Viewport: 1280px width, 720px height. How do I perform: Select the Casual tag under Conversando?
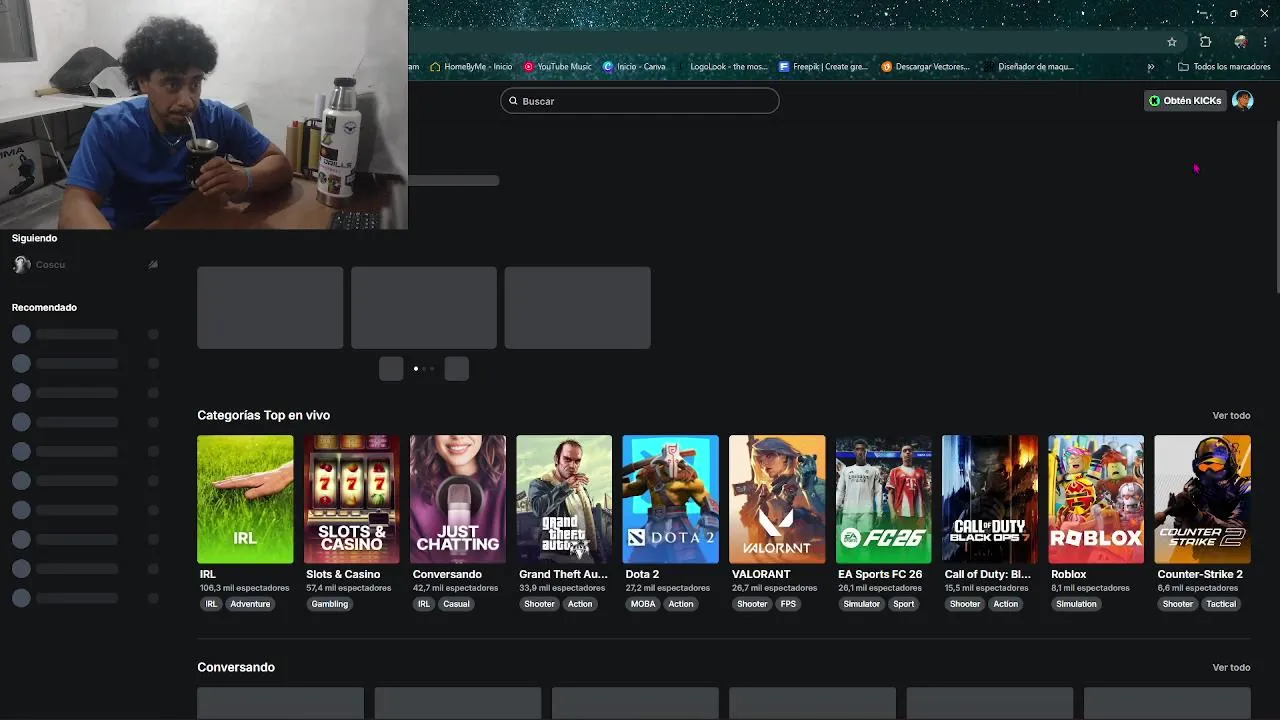[x=456, y=604]
